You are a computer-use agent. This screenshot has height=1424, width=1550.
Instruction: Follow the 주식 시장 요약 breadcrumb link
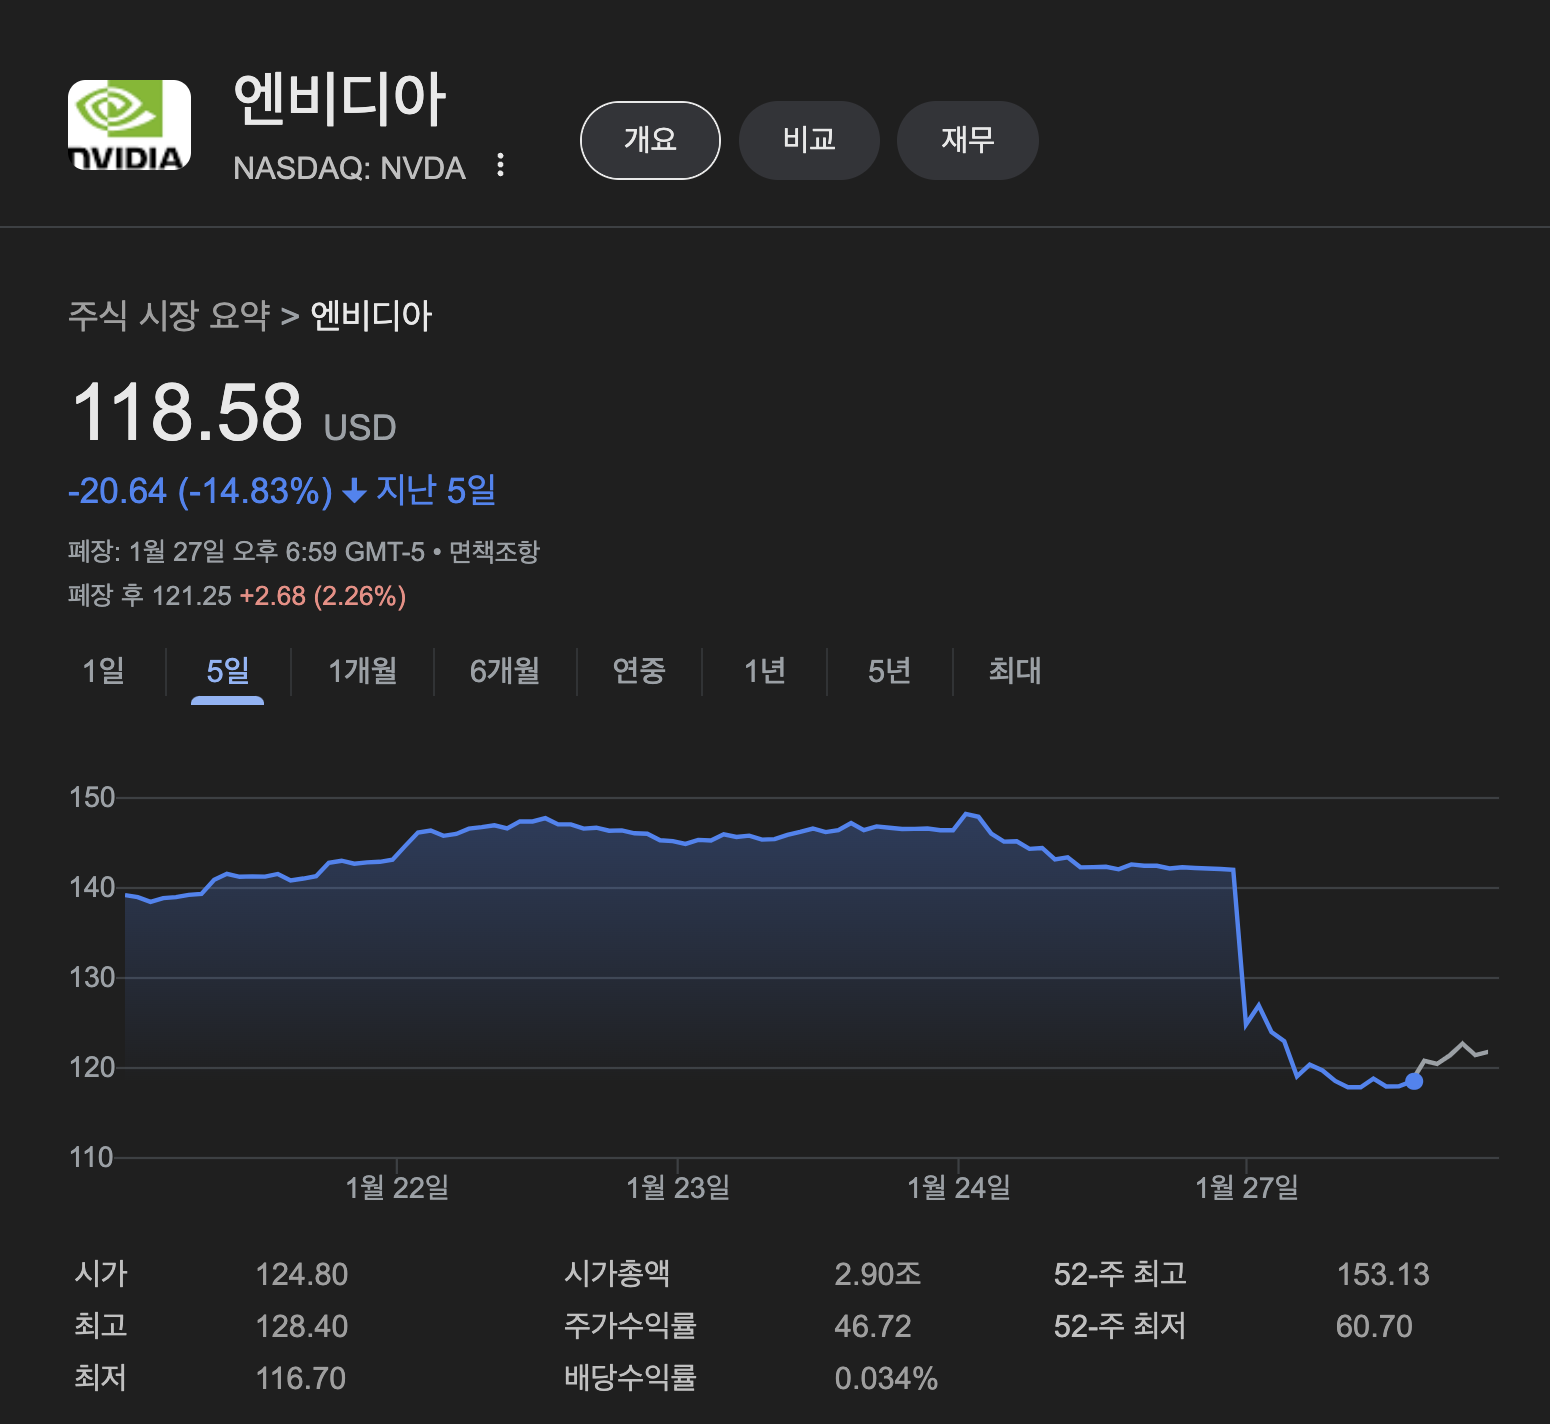(x=169, y=316)
